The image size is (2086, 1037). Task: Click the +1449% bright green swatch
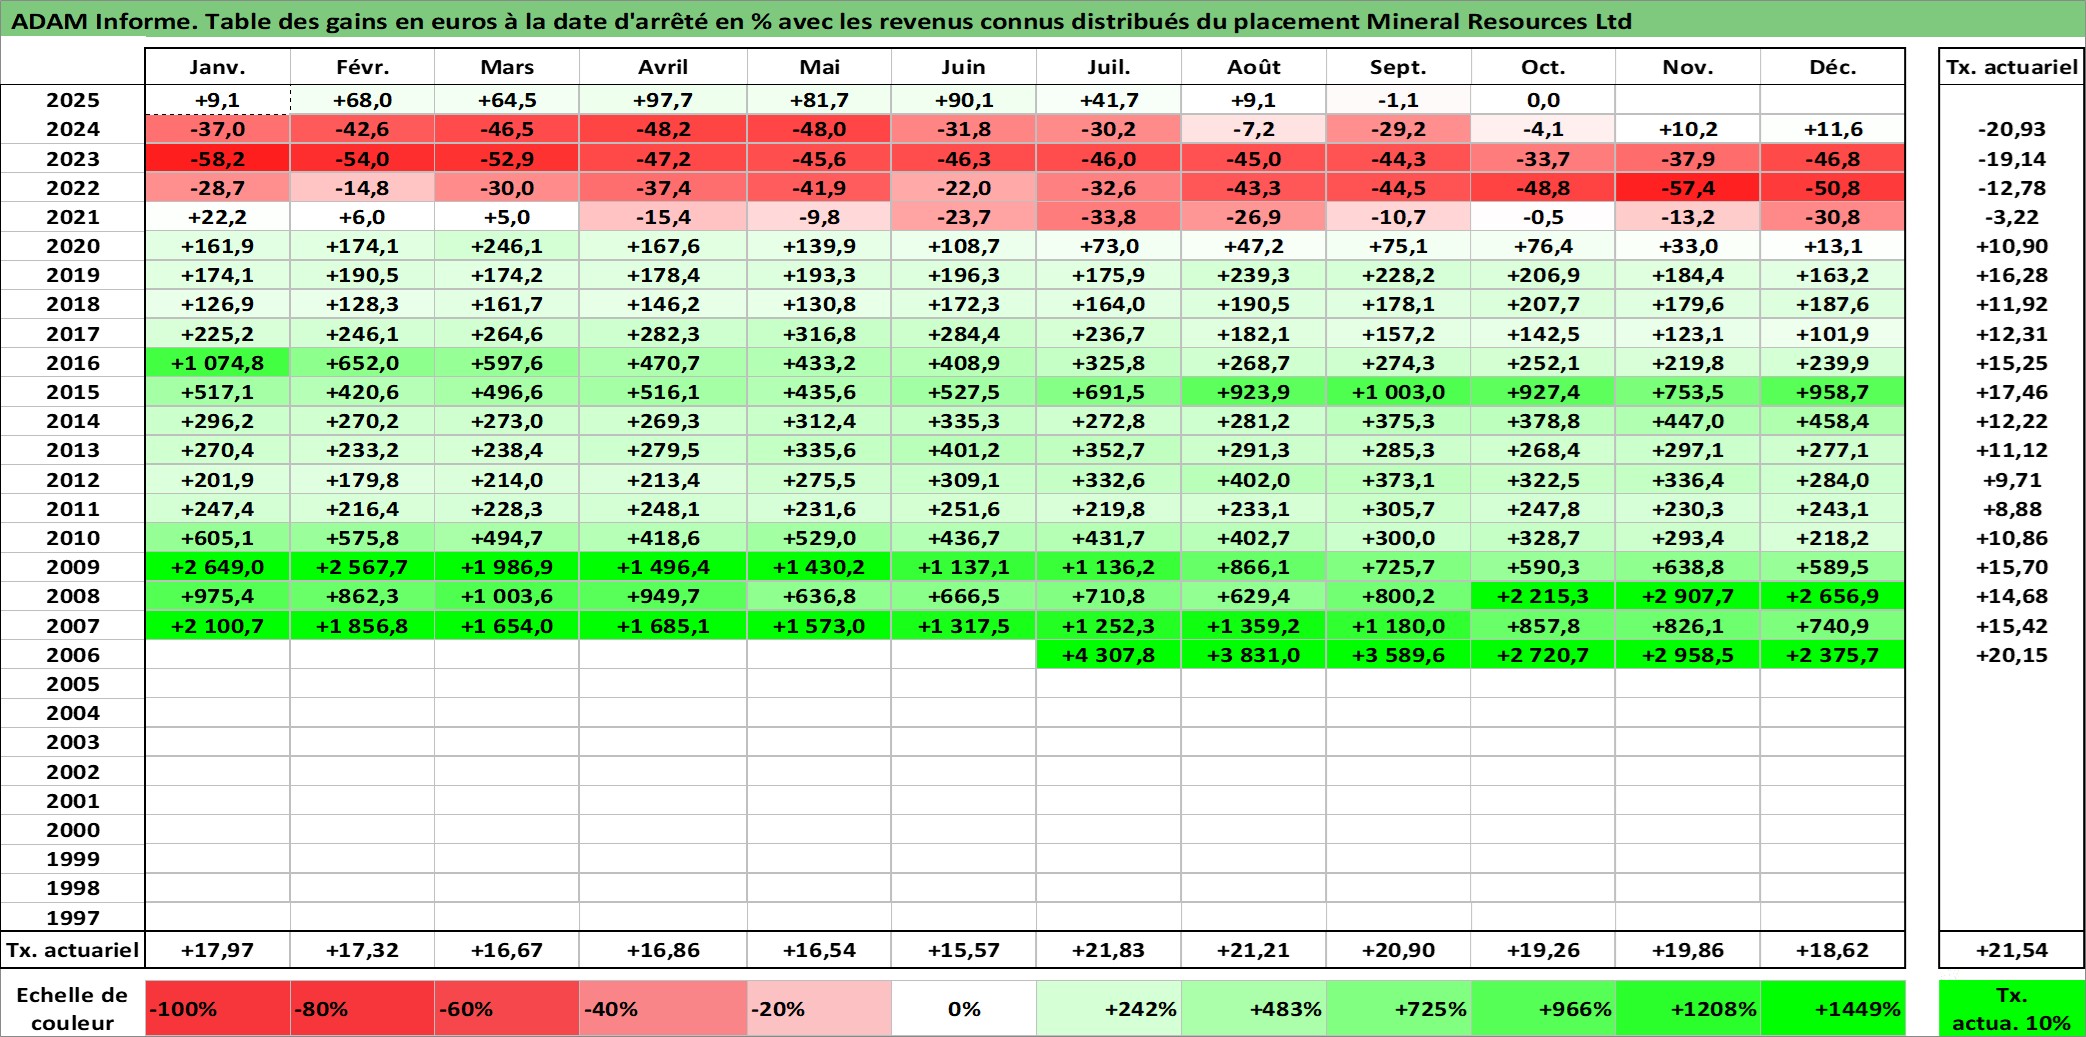click(x=1832, y=1008)
